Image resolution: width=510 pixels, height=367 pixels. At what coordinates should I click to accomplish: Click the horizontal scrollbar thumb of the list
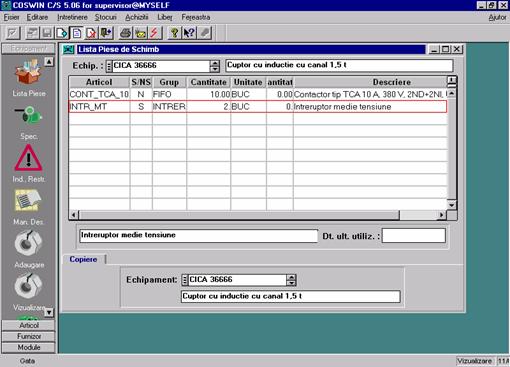[239, 215]
